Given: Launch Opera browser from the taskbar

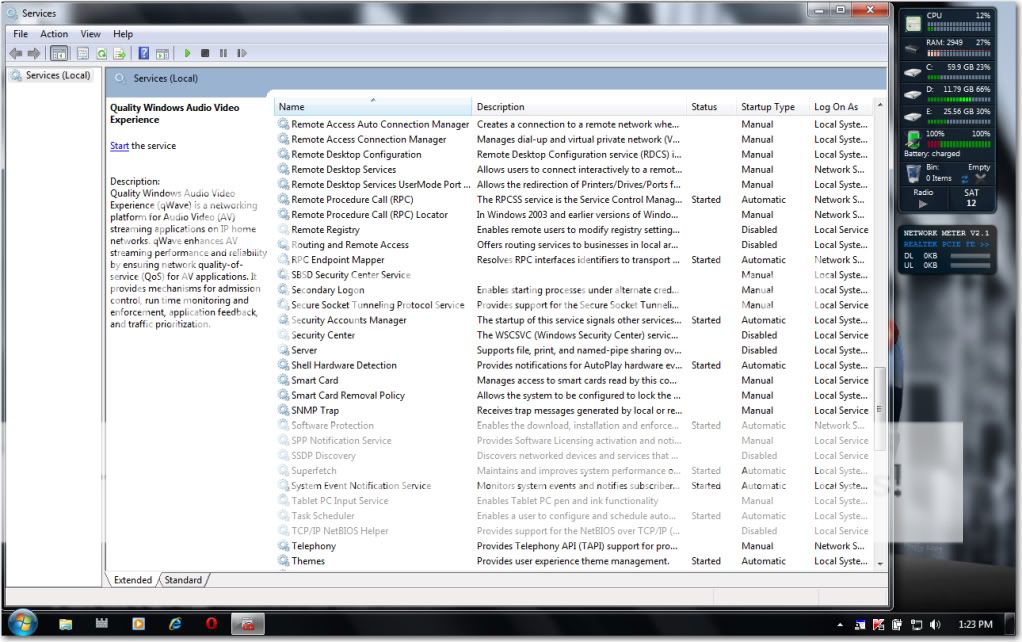Looking at the screenshot, I should point(211,624).
